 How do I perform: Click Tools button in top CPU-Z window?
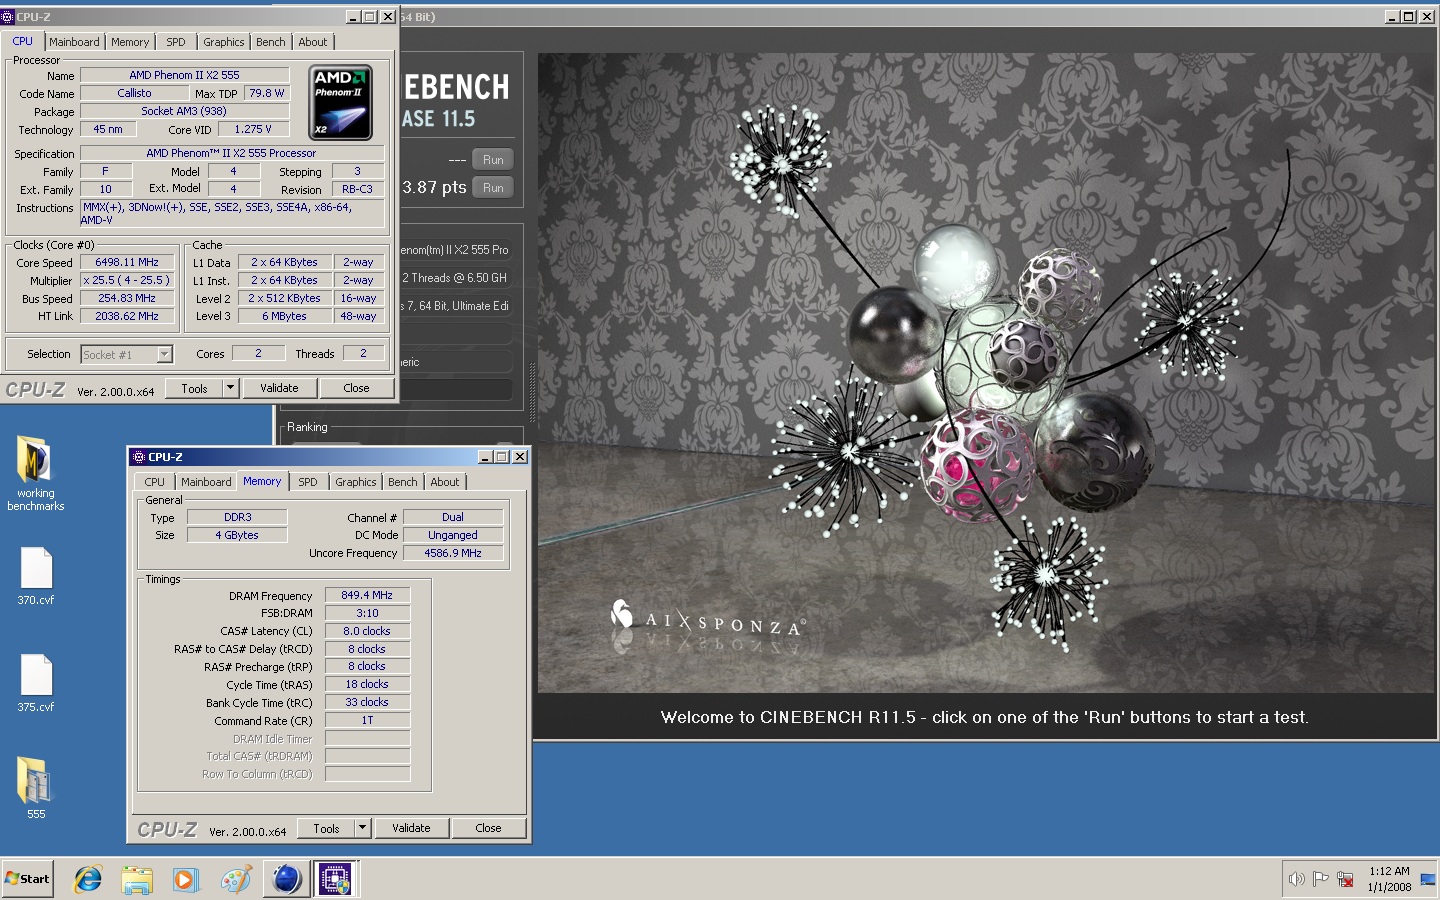tap(195, 387)
